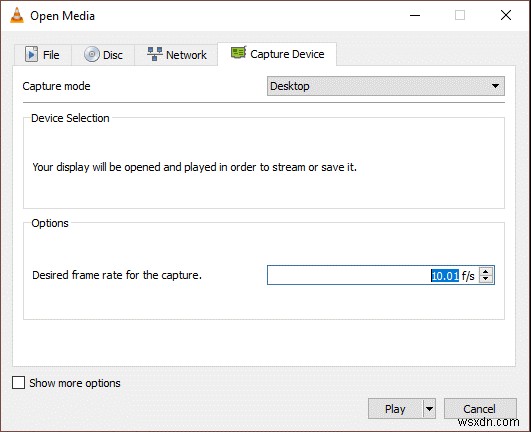Click the Cancel button

point(480,409)
